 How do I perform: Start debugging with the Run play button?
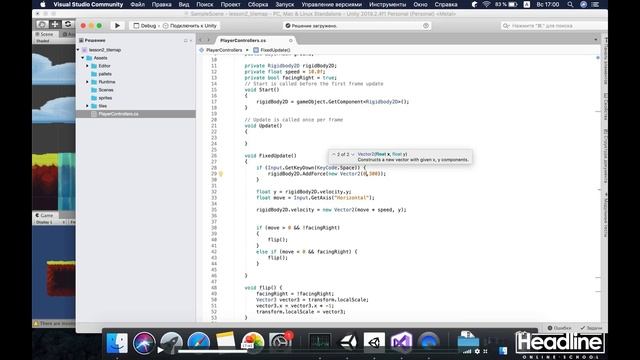[x=117, y=26]
